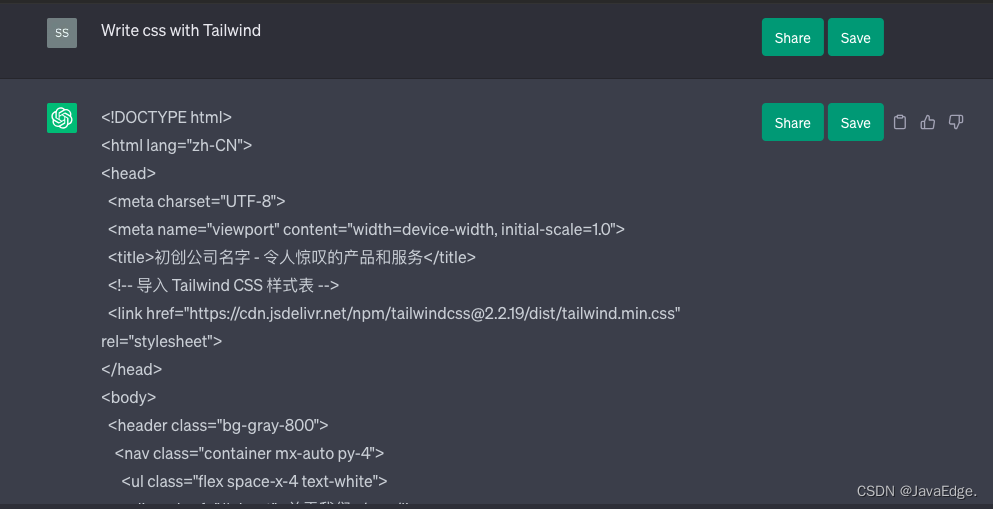
Task: Save the ChatGPT HTML response
Action: [x=856, y=122]
